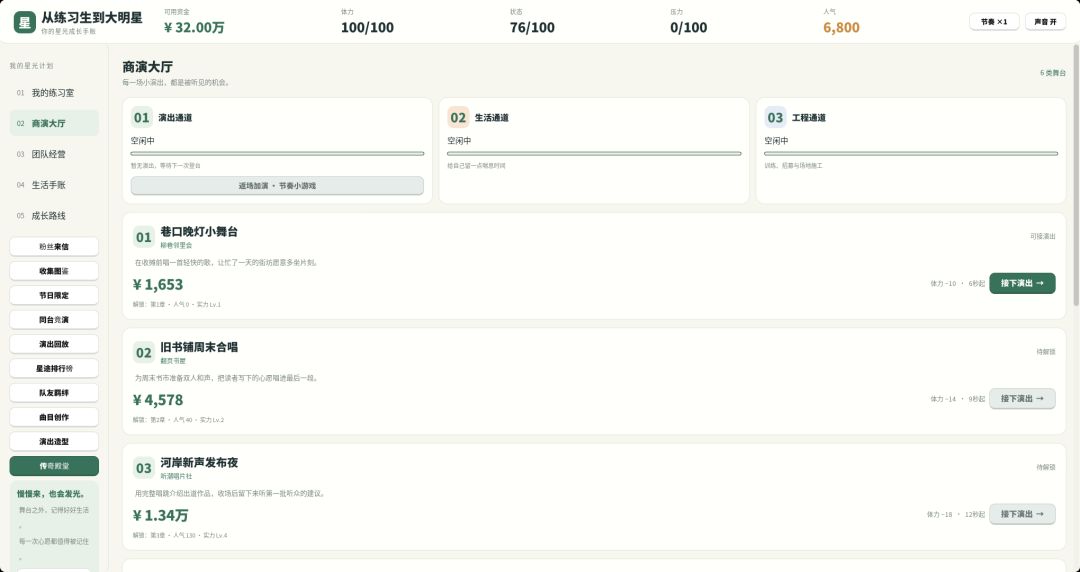The image size is (1080, 572).
Task: Click the 体力 -14 · 9秒起 cost text
Action: click(957, 399)
